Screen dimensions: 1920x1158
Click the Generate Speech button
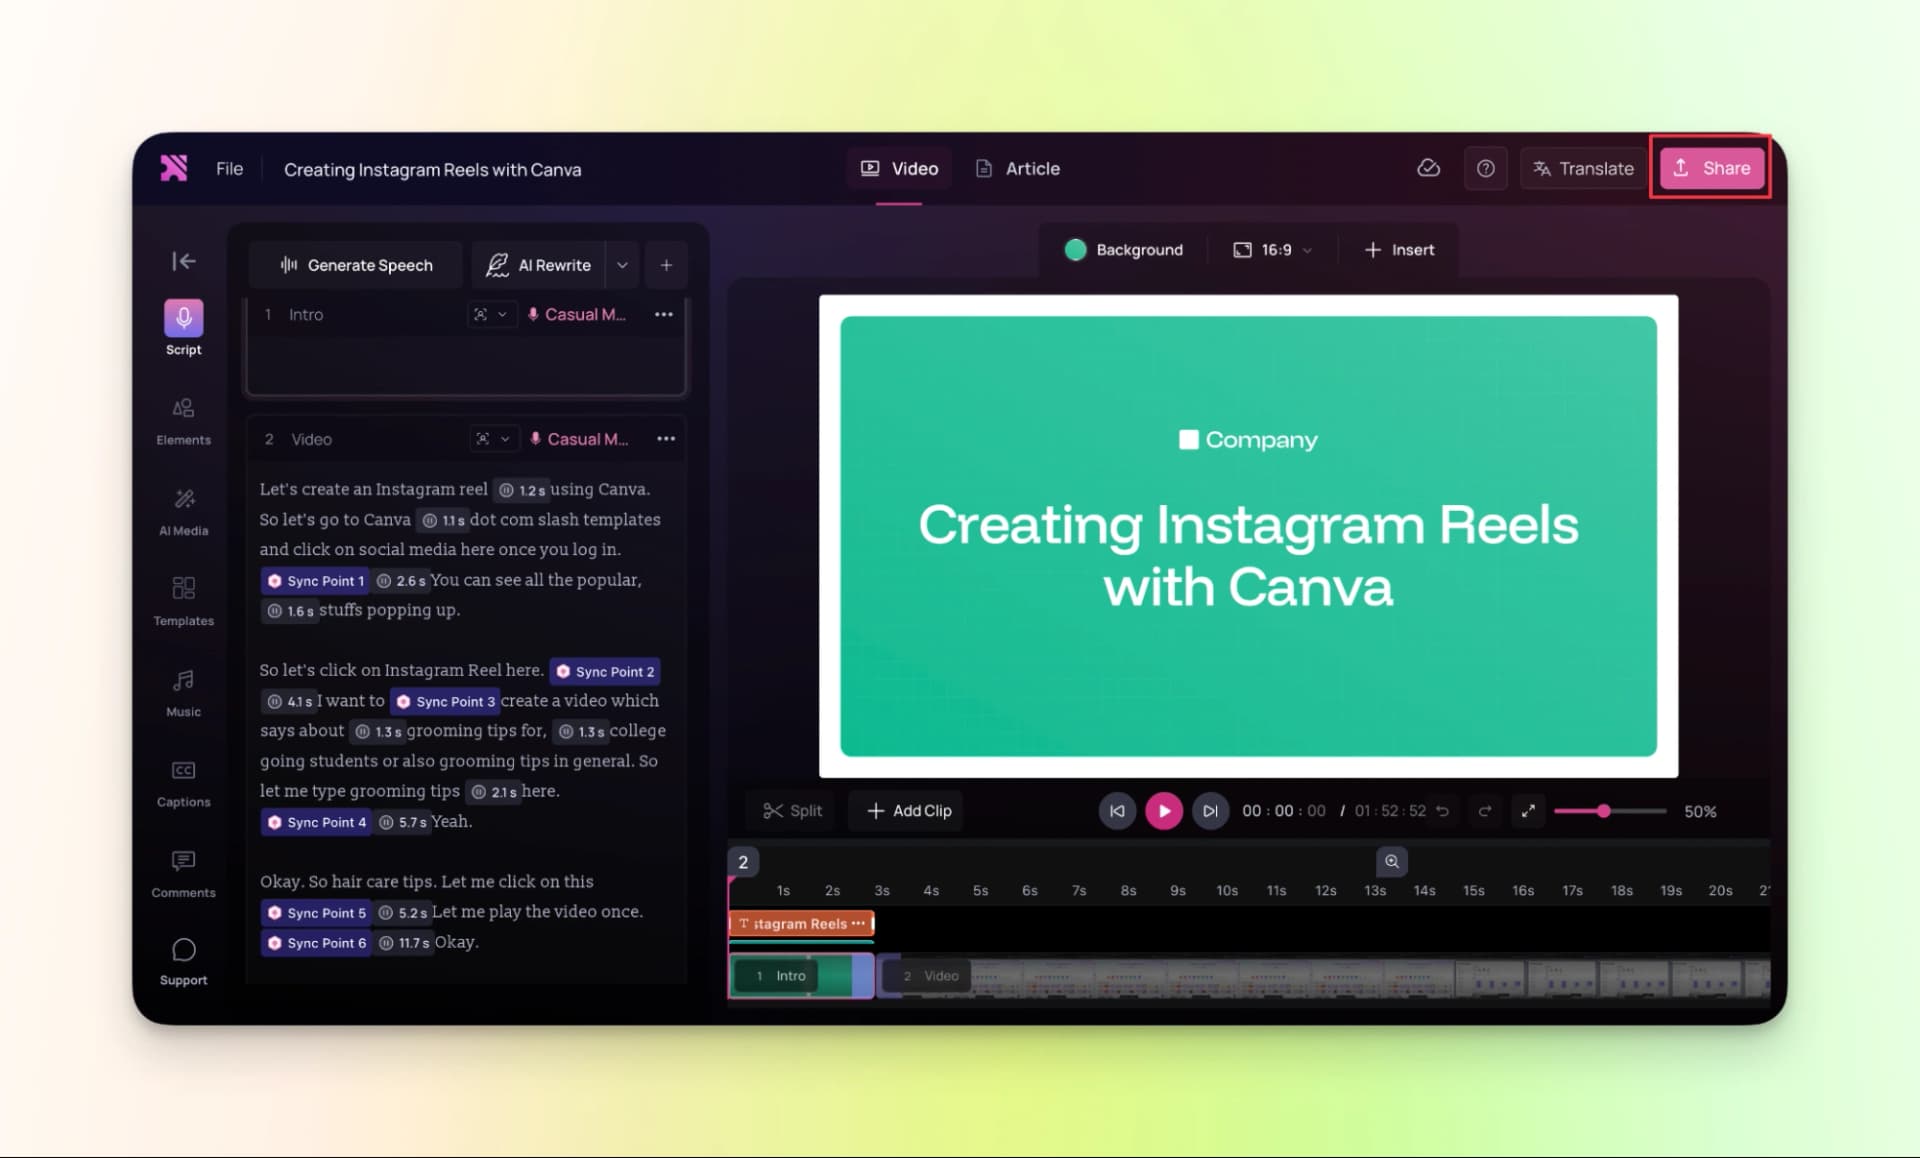pos(357,265)
